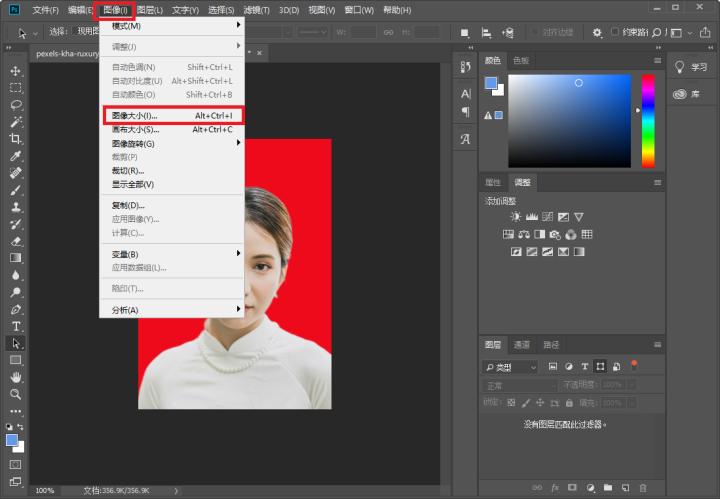Toggle the pixel layer filter
Screen dimensions: 720x499
click(552, 367)
